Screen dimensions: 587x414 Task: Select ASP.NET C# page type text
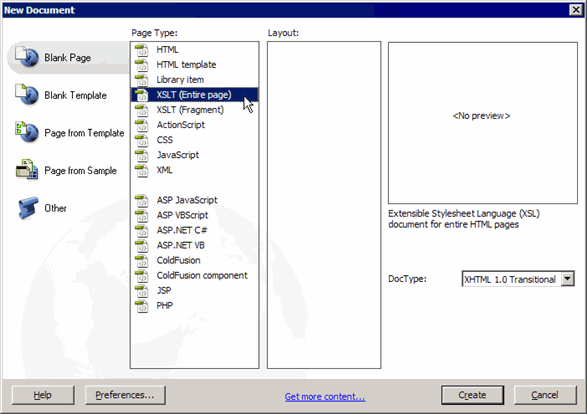coord(182,230)
